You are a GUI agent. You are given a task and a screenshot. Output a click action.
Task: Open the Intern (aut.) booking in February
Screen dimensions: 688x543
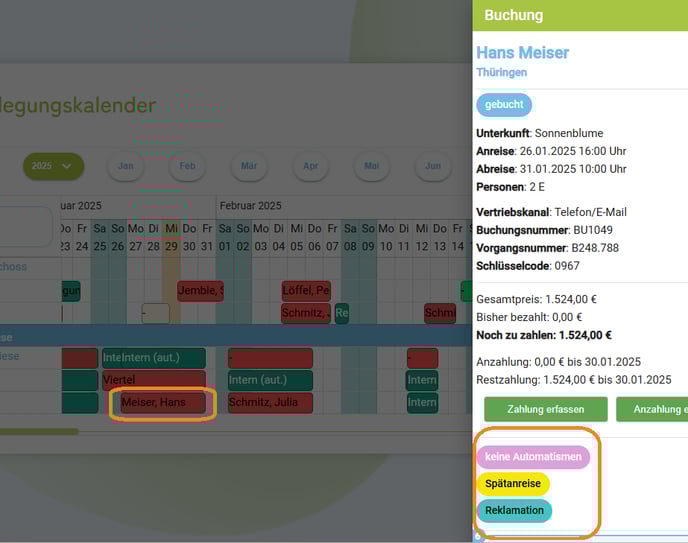[270, 380]
